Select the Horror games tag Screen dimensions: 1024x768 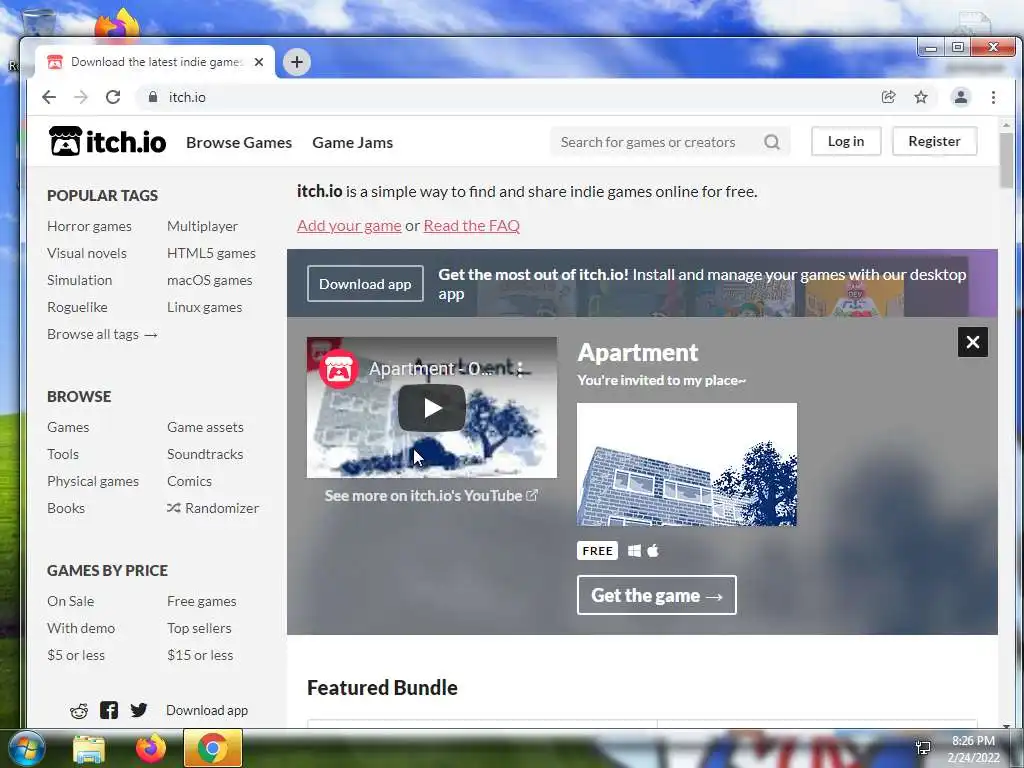[x=89, y=226]
